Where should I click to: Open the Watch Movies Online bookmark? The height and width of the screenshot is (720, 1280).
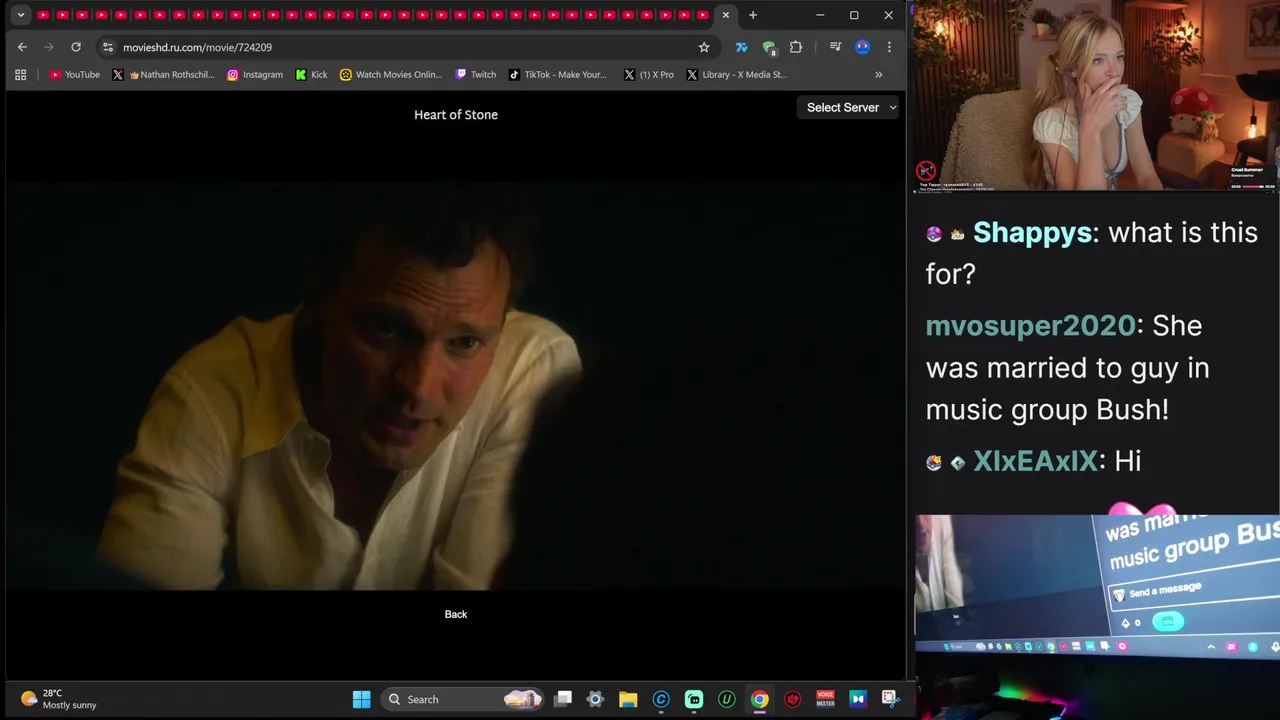point(391,74)
